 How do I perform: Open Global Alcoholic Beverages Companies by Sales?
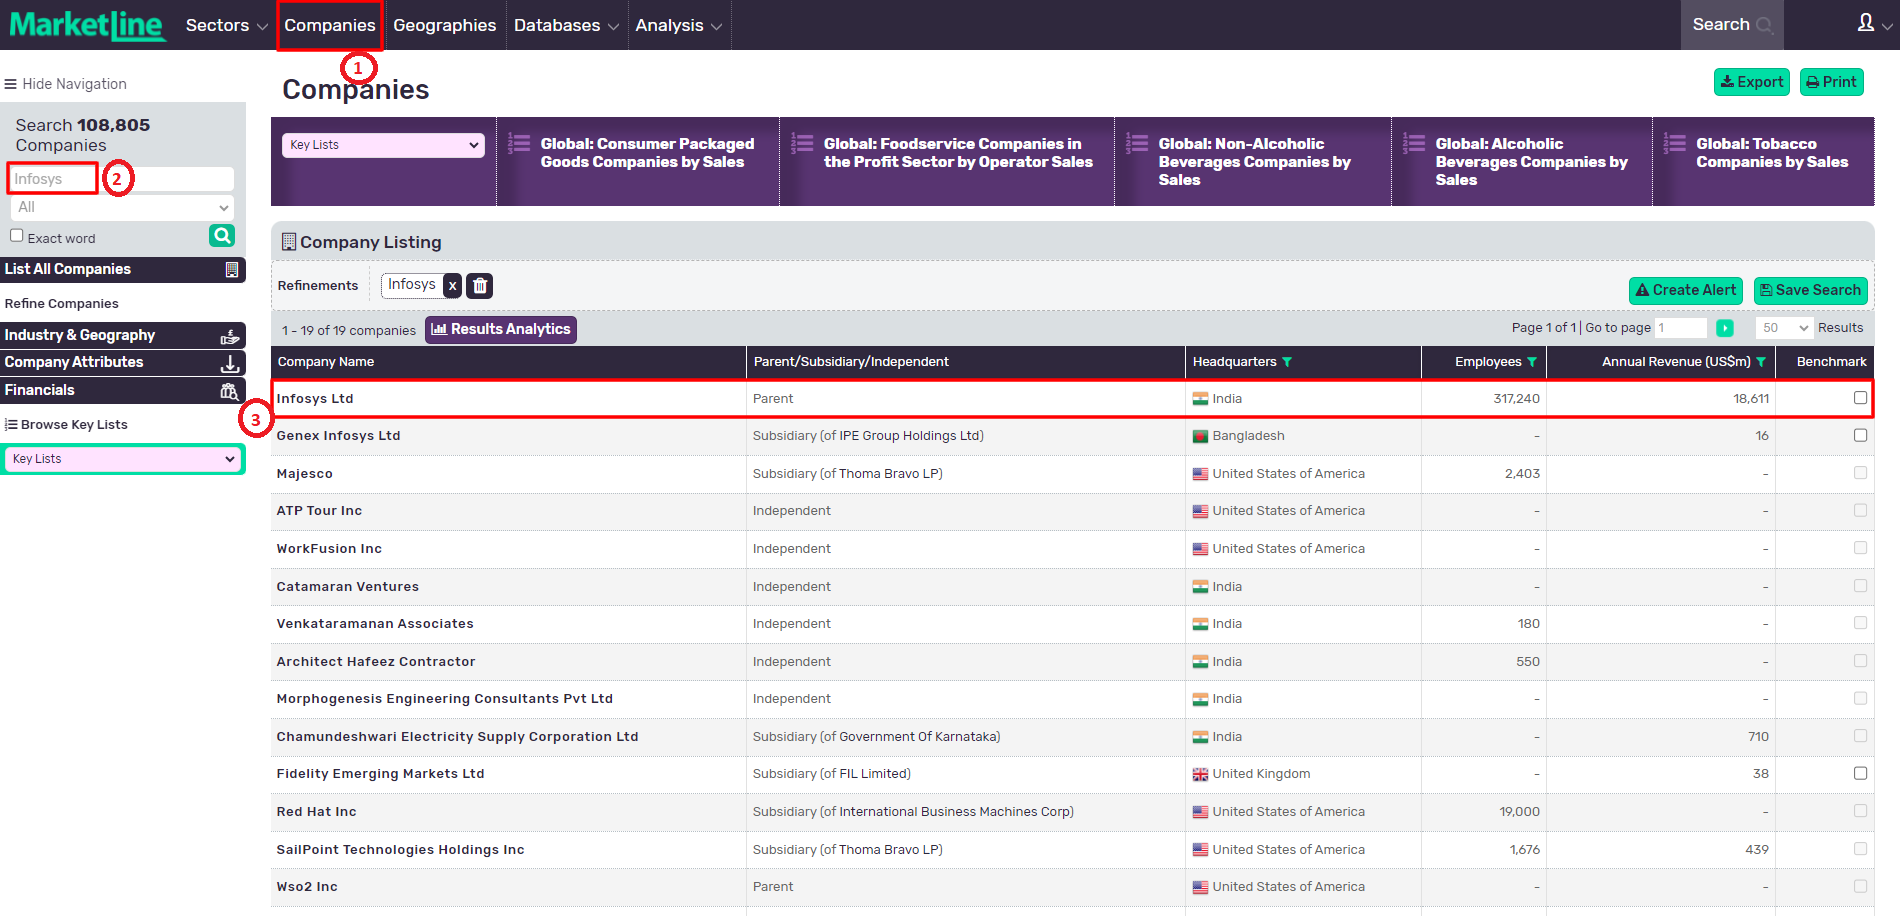pyautogui.click(x=1531, y=162)
